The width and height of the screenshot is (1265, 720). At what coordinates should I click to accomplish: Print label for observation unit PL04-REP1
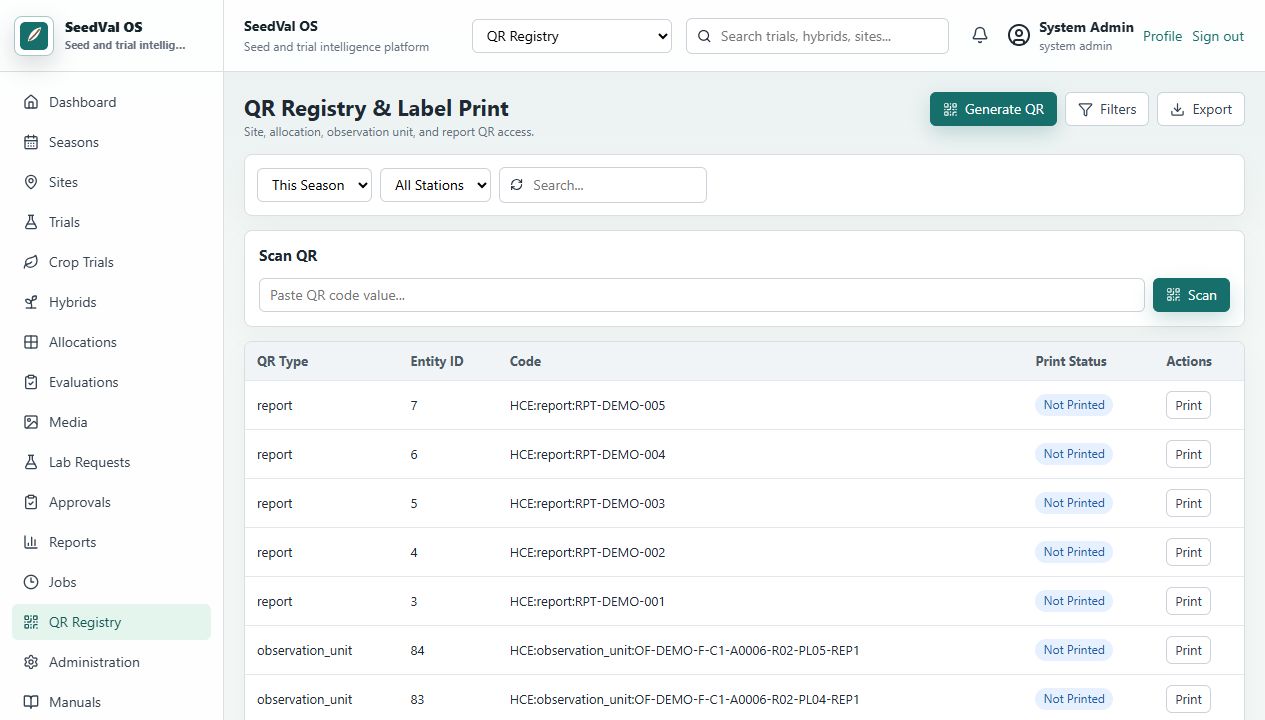click(x=1188, y=699)
